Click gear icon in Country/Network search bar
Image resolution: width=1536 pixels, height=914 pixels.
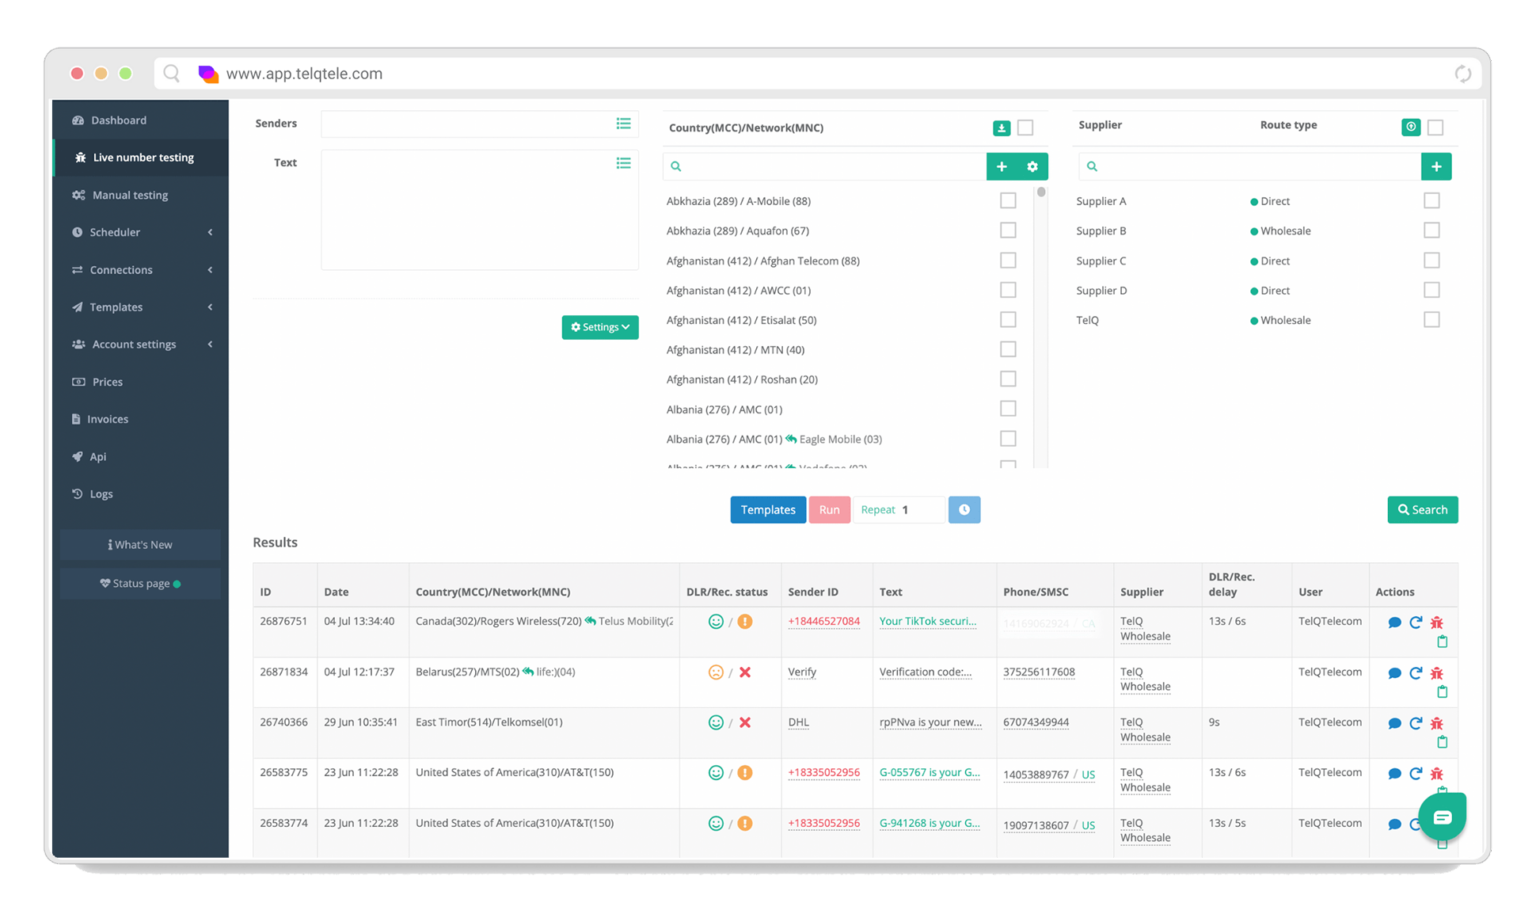(x=1032, y=167)
